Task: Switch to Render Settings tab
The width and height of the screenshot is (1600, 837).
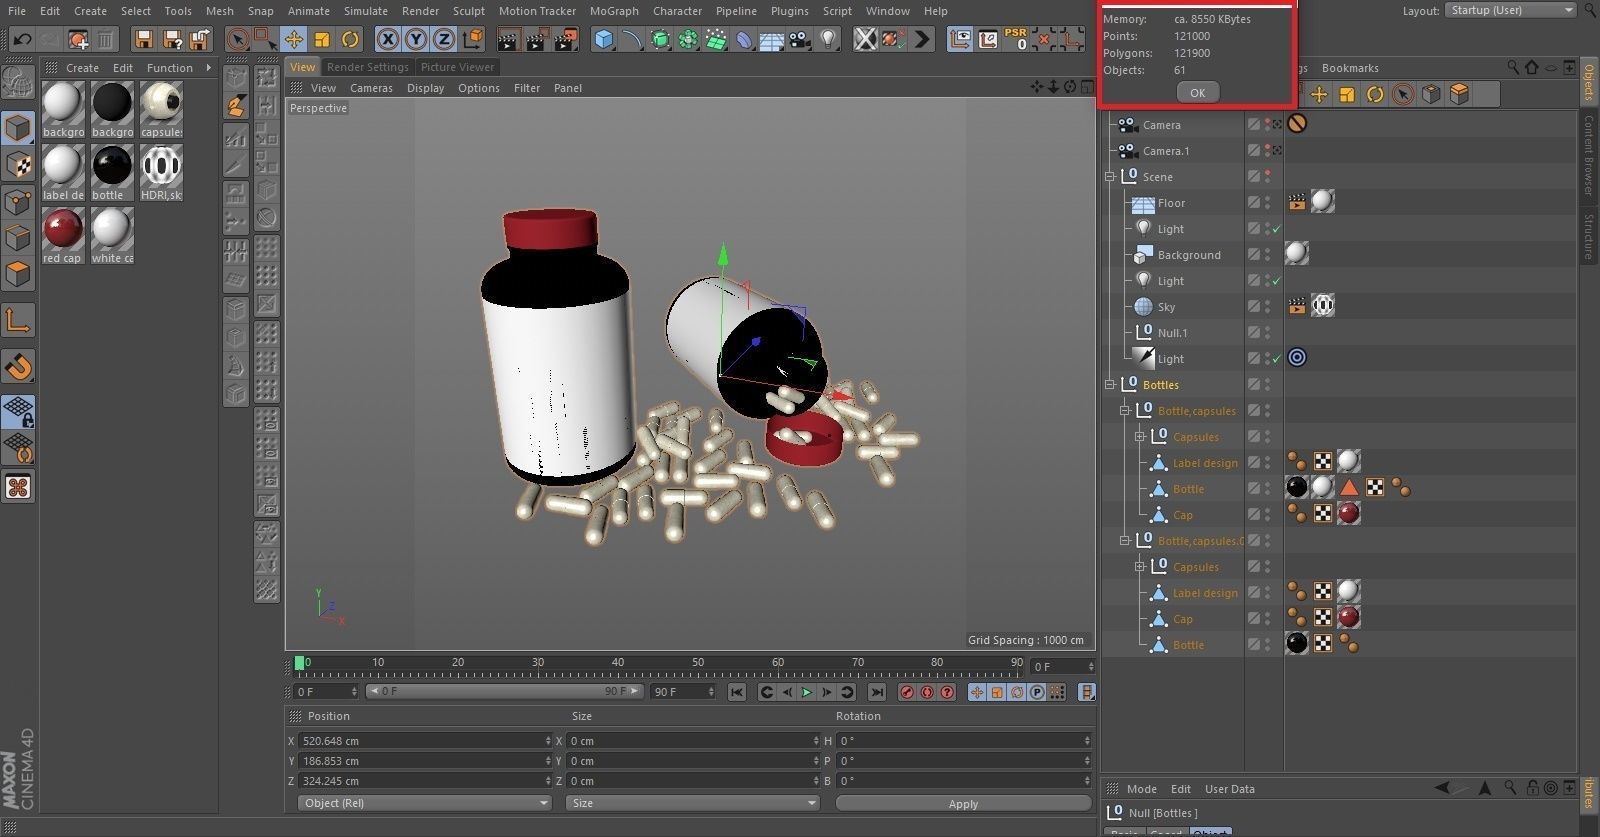Action: pyautogui.click(x=368, y=67)
